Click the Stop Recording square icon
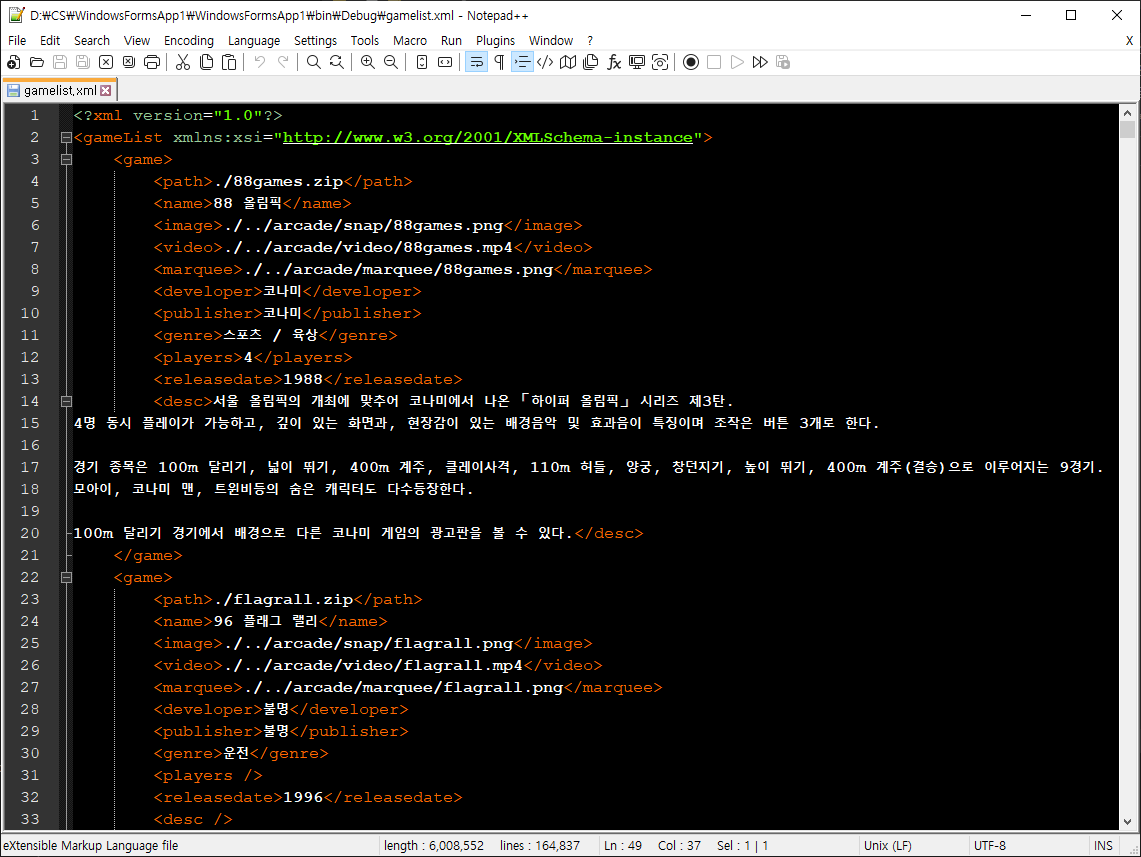The width and height of the screenshot is (1141, 857). (x=714, y=63)
